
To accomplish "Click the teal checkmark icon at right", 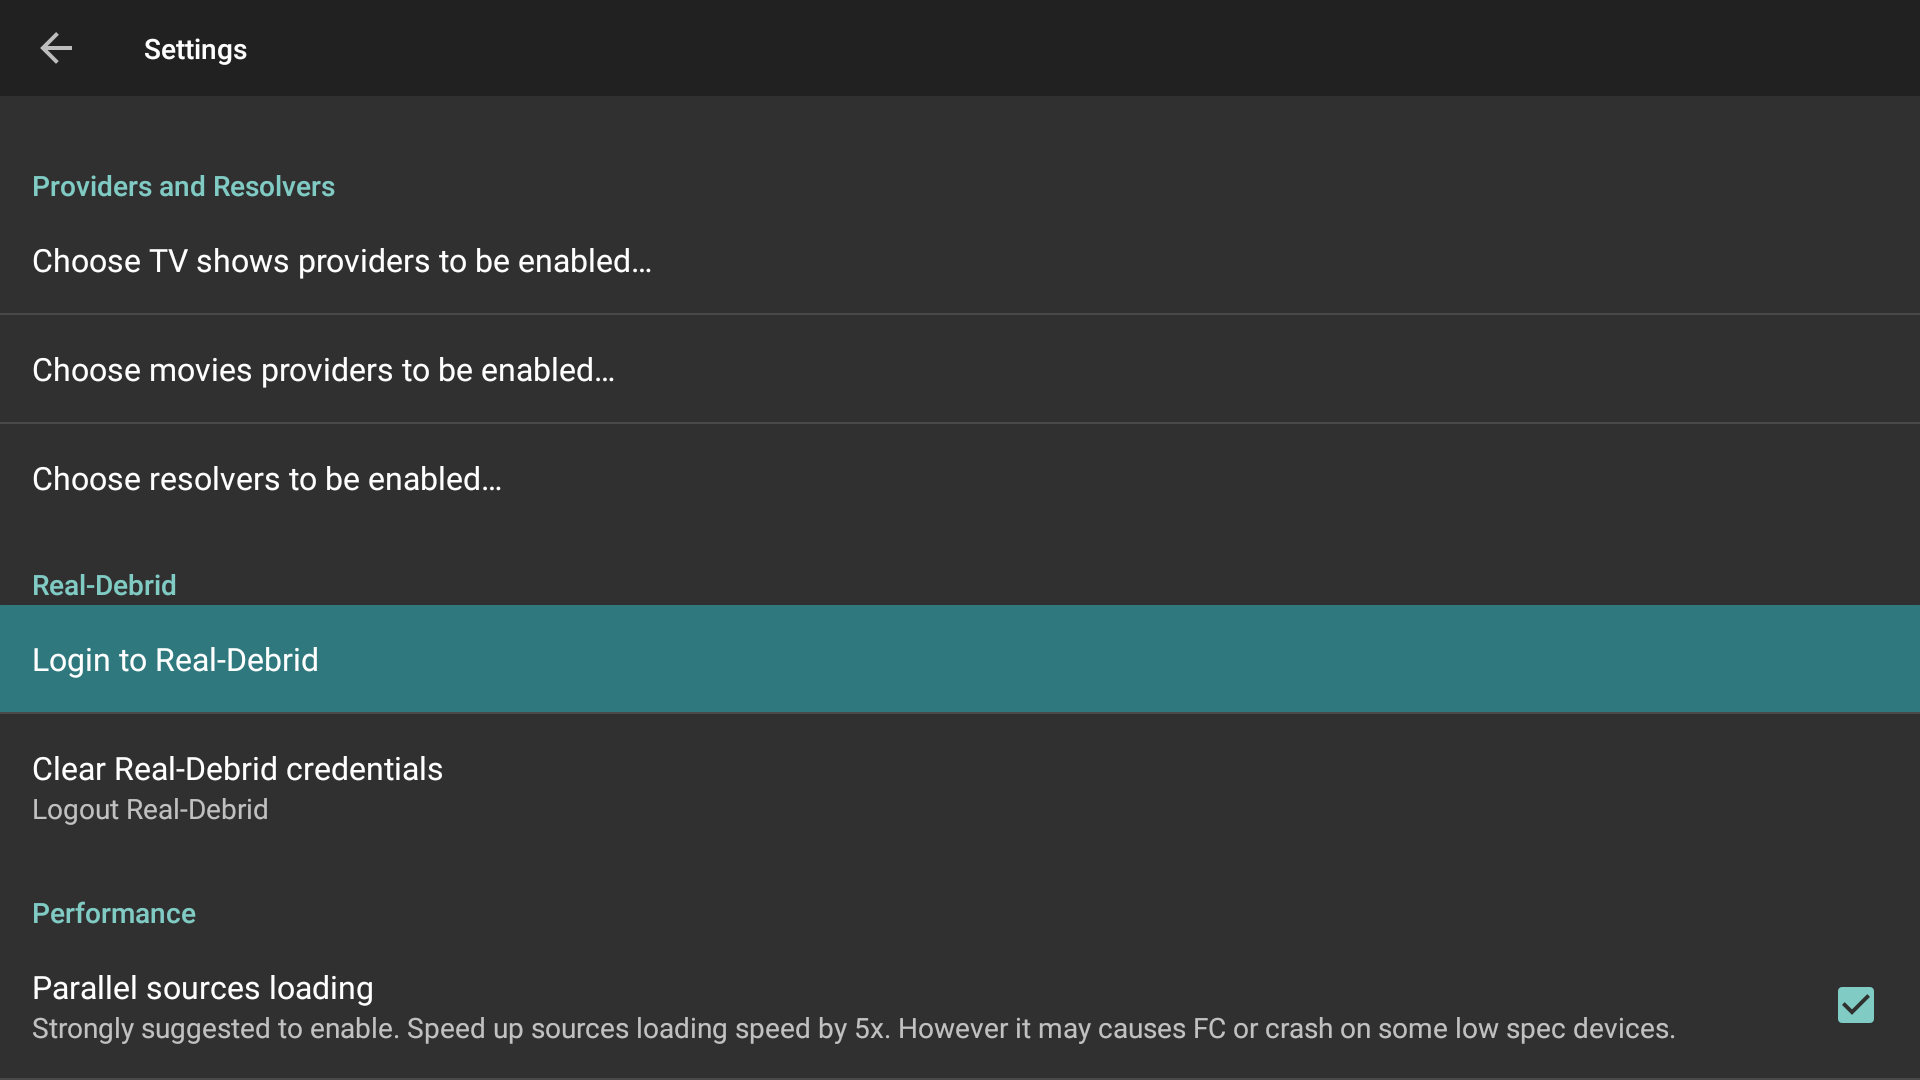I will (1855, 1005).
